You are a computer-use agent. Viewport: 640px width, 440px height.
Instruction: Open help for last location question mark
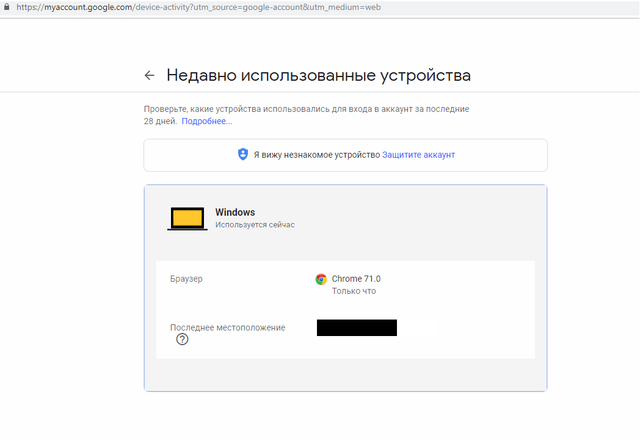(182, 339)
